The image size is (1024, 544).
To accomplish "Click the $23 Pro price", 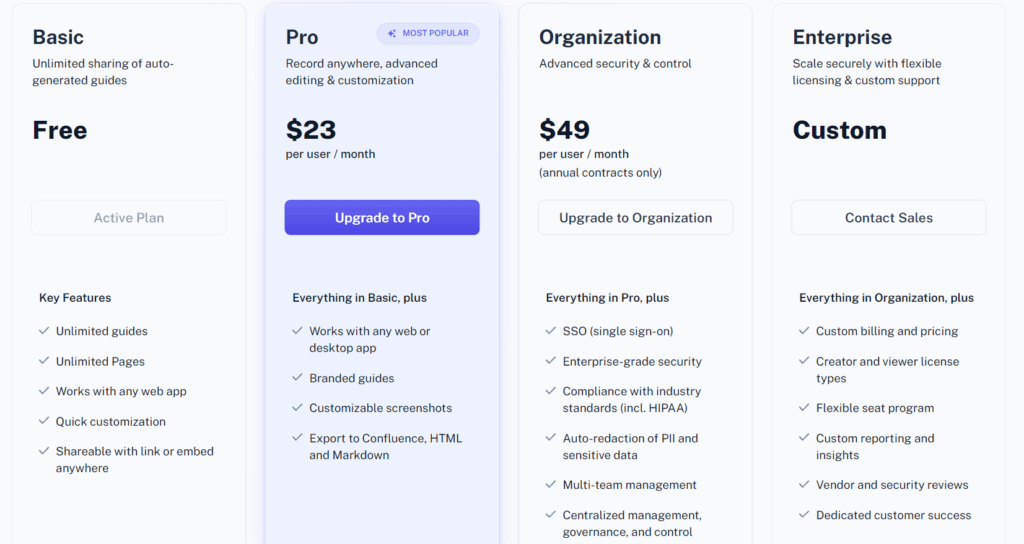I will 311,130.
